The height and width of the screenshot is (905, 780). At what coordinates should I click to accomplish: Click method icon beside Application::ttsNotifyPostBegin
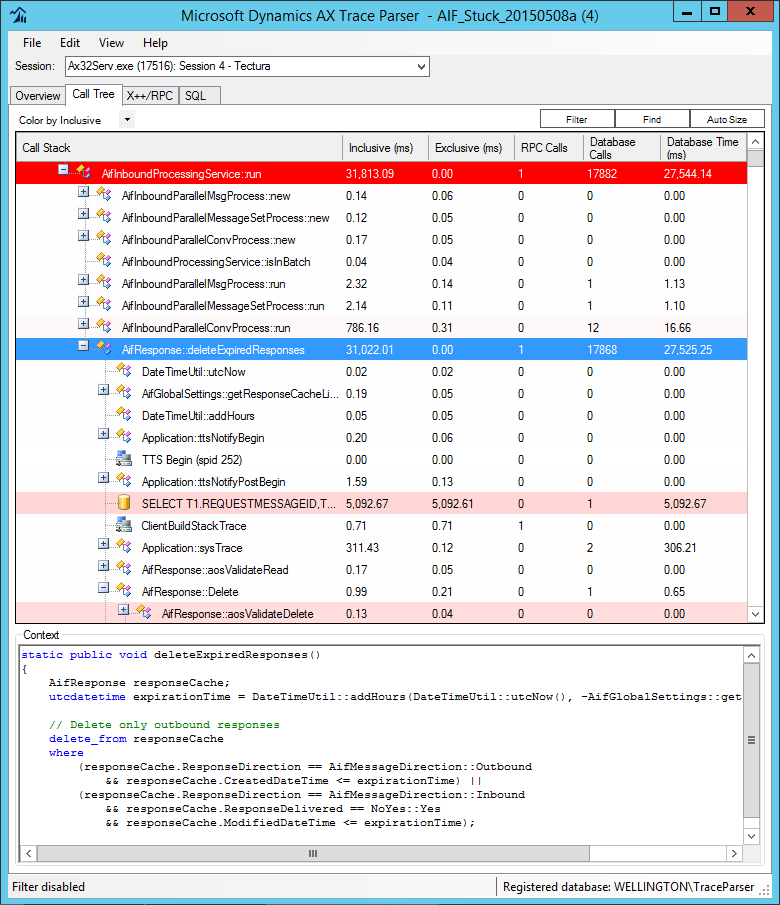tap(124, 480)
